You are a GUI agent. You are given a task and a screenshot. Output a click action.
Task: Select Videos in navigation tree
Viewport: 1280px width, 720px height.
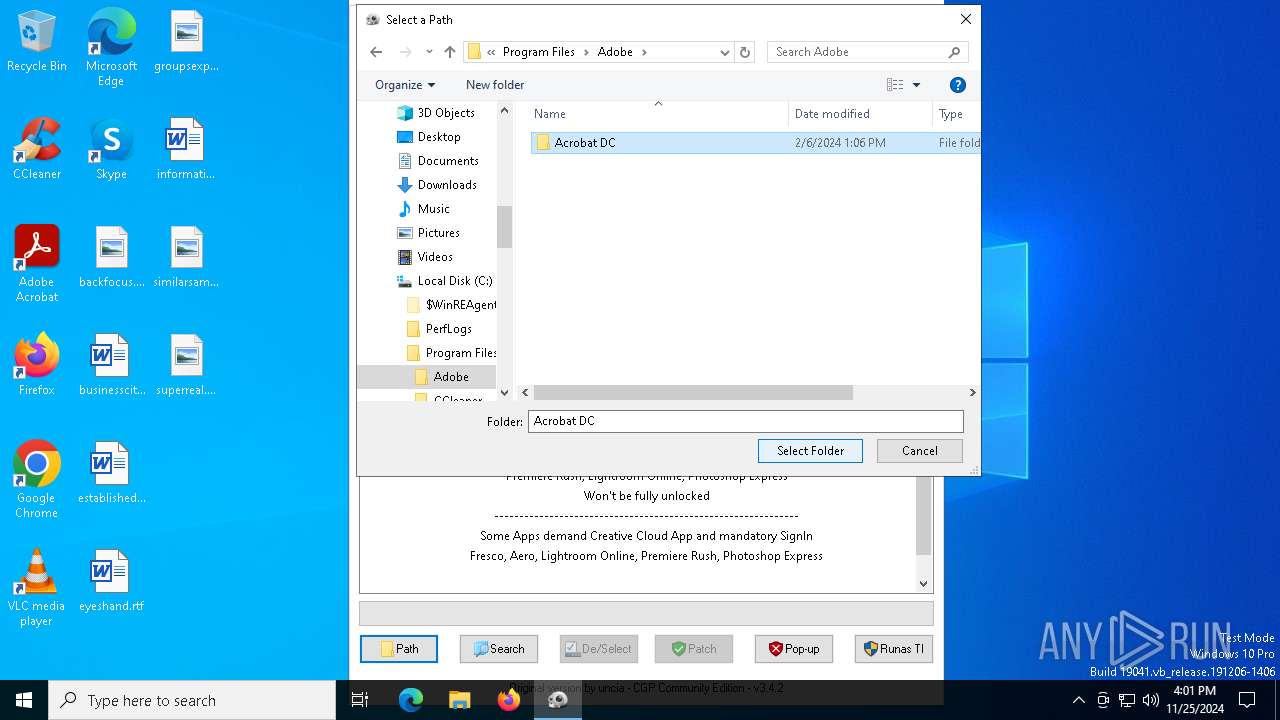(x=425, y=257)
